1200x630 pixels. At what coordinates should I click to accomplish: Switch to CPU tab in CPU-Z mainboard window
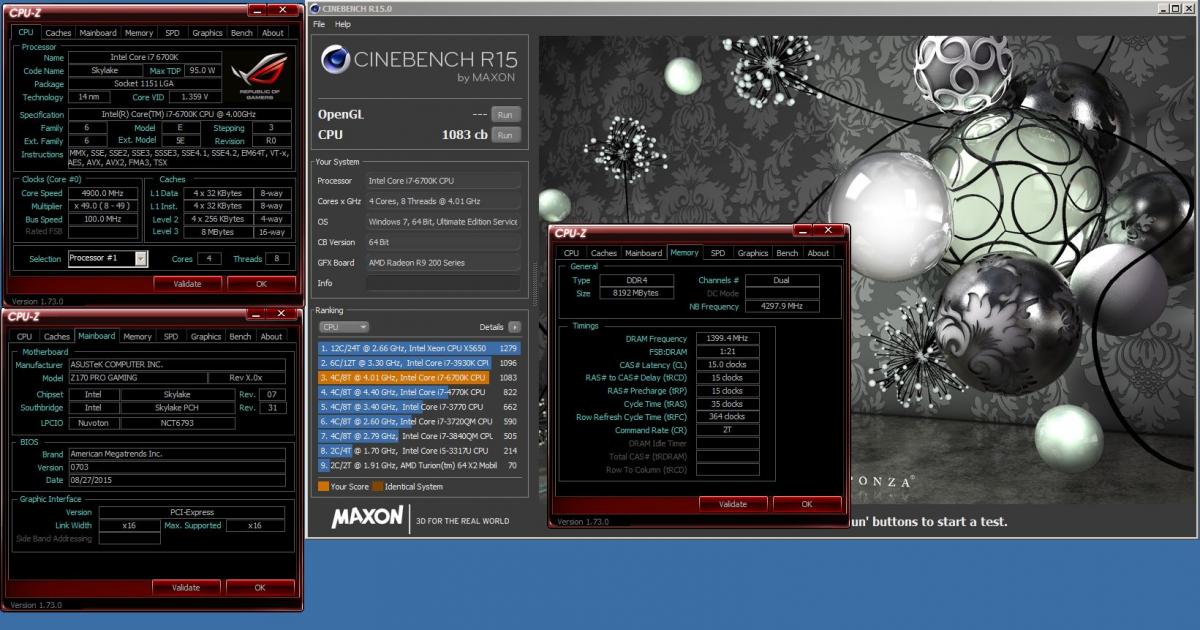(24, 337)
